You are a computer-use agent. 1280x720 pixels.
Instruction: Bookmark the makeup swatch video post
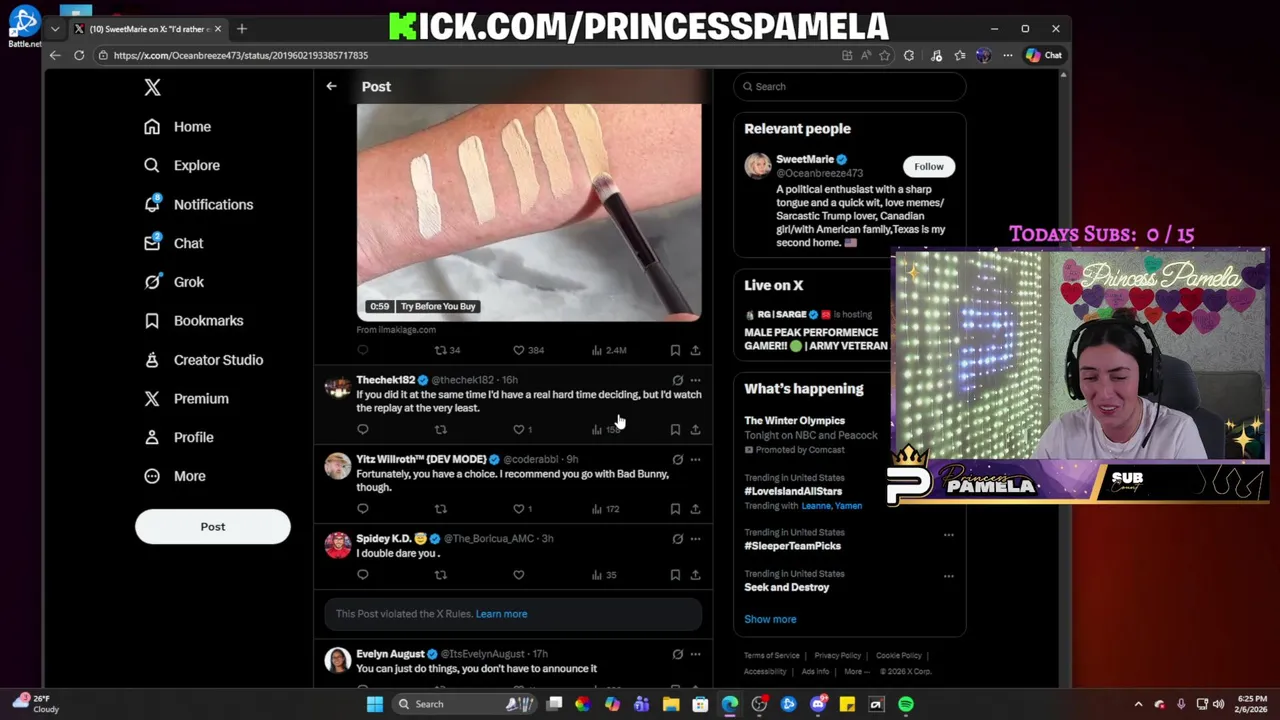point(675,350)
